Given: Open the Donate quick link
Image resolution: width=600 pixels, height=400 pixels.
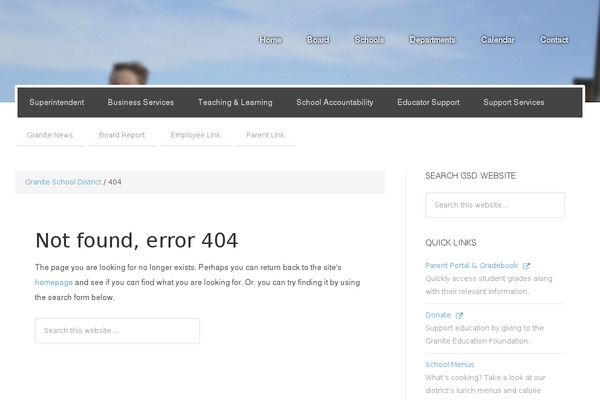Looking at the screenshot, I should click(x=438, y=315).
